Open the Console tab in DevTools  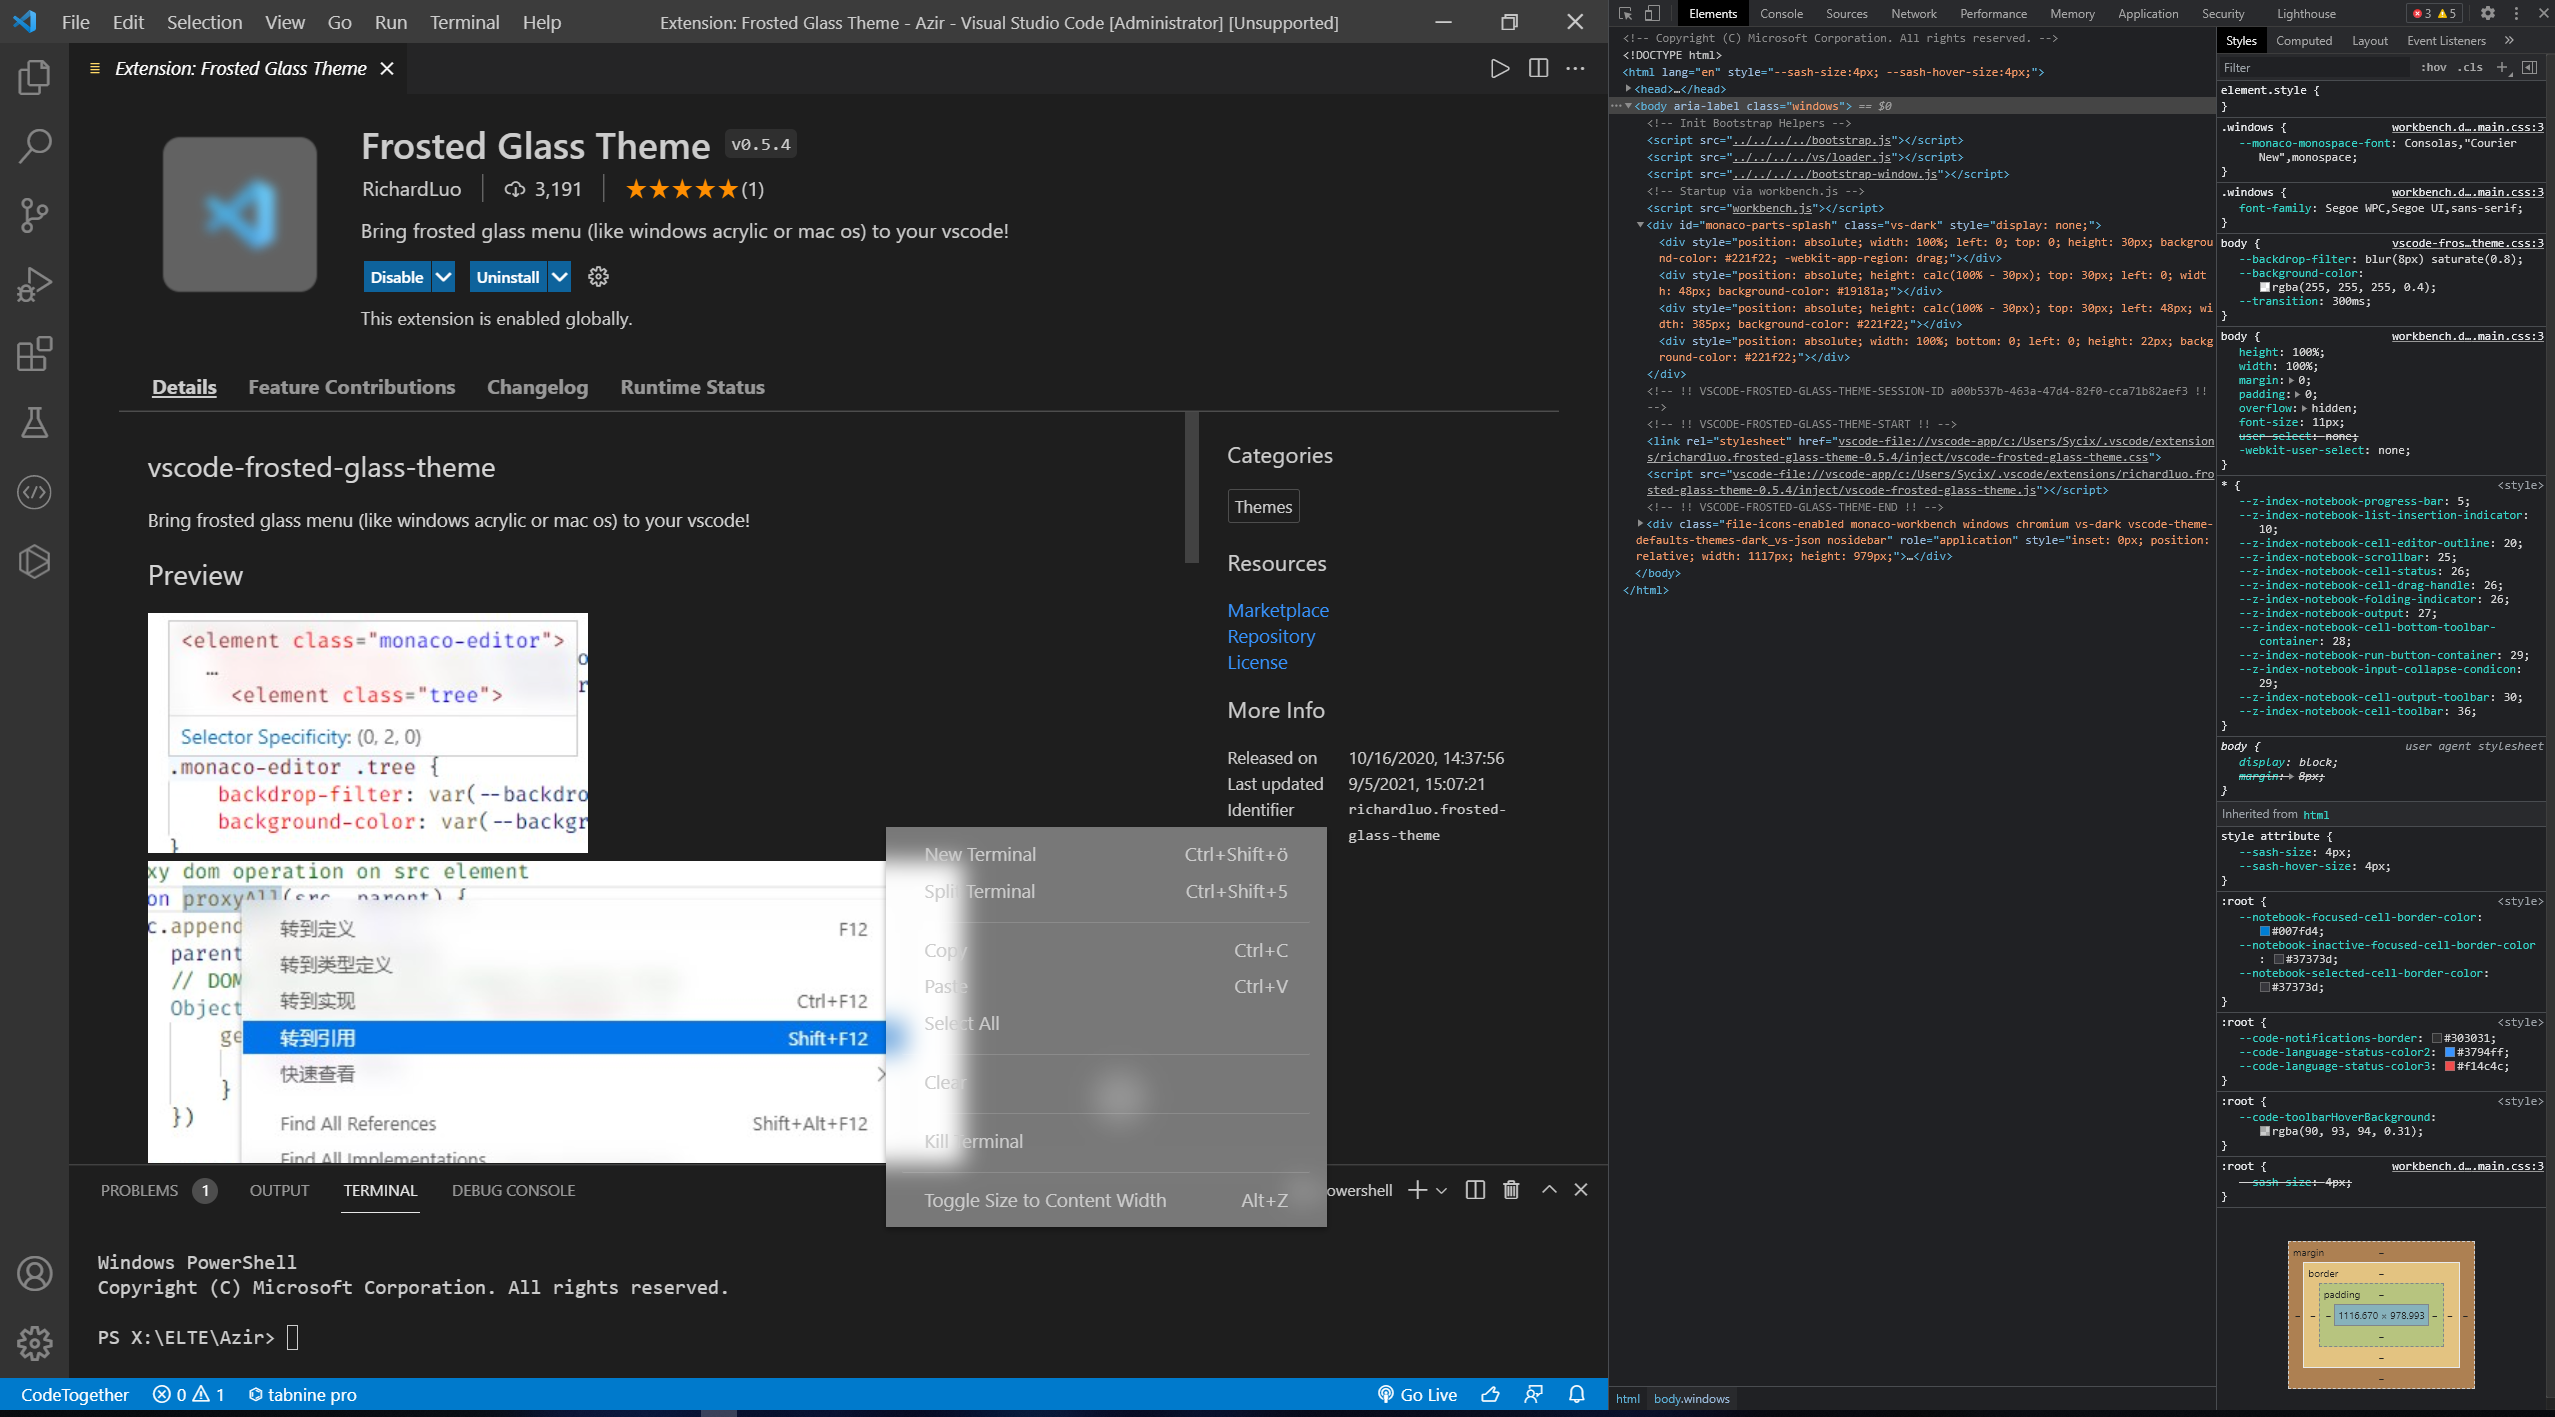(1781, 13)
